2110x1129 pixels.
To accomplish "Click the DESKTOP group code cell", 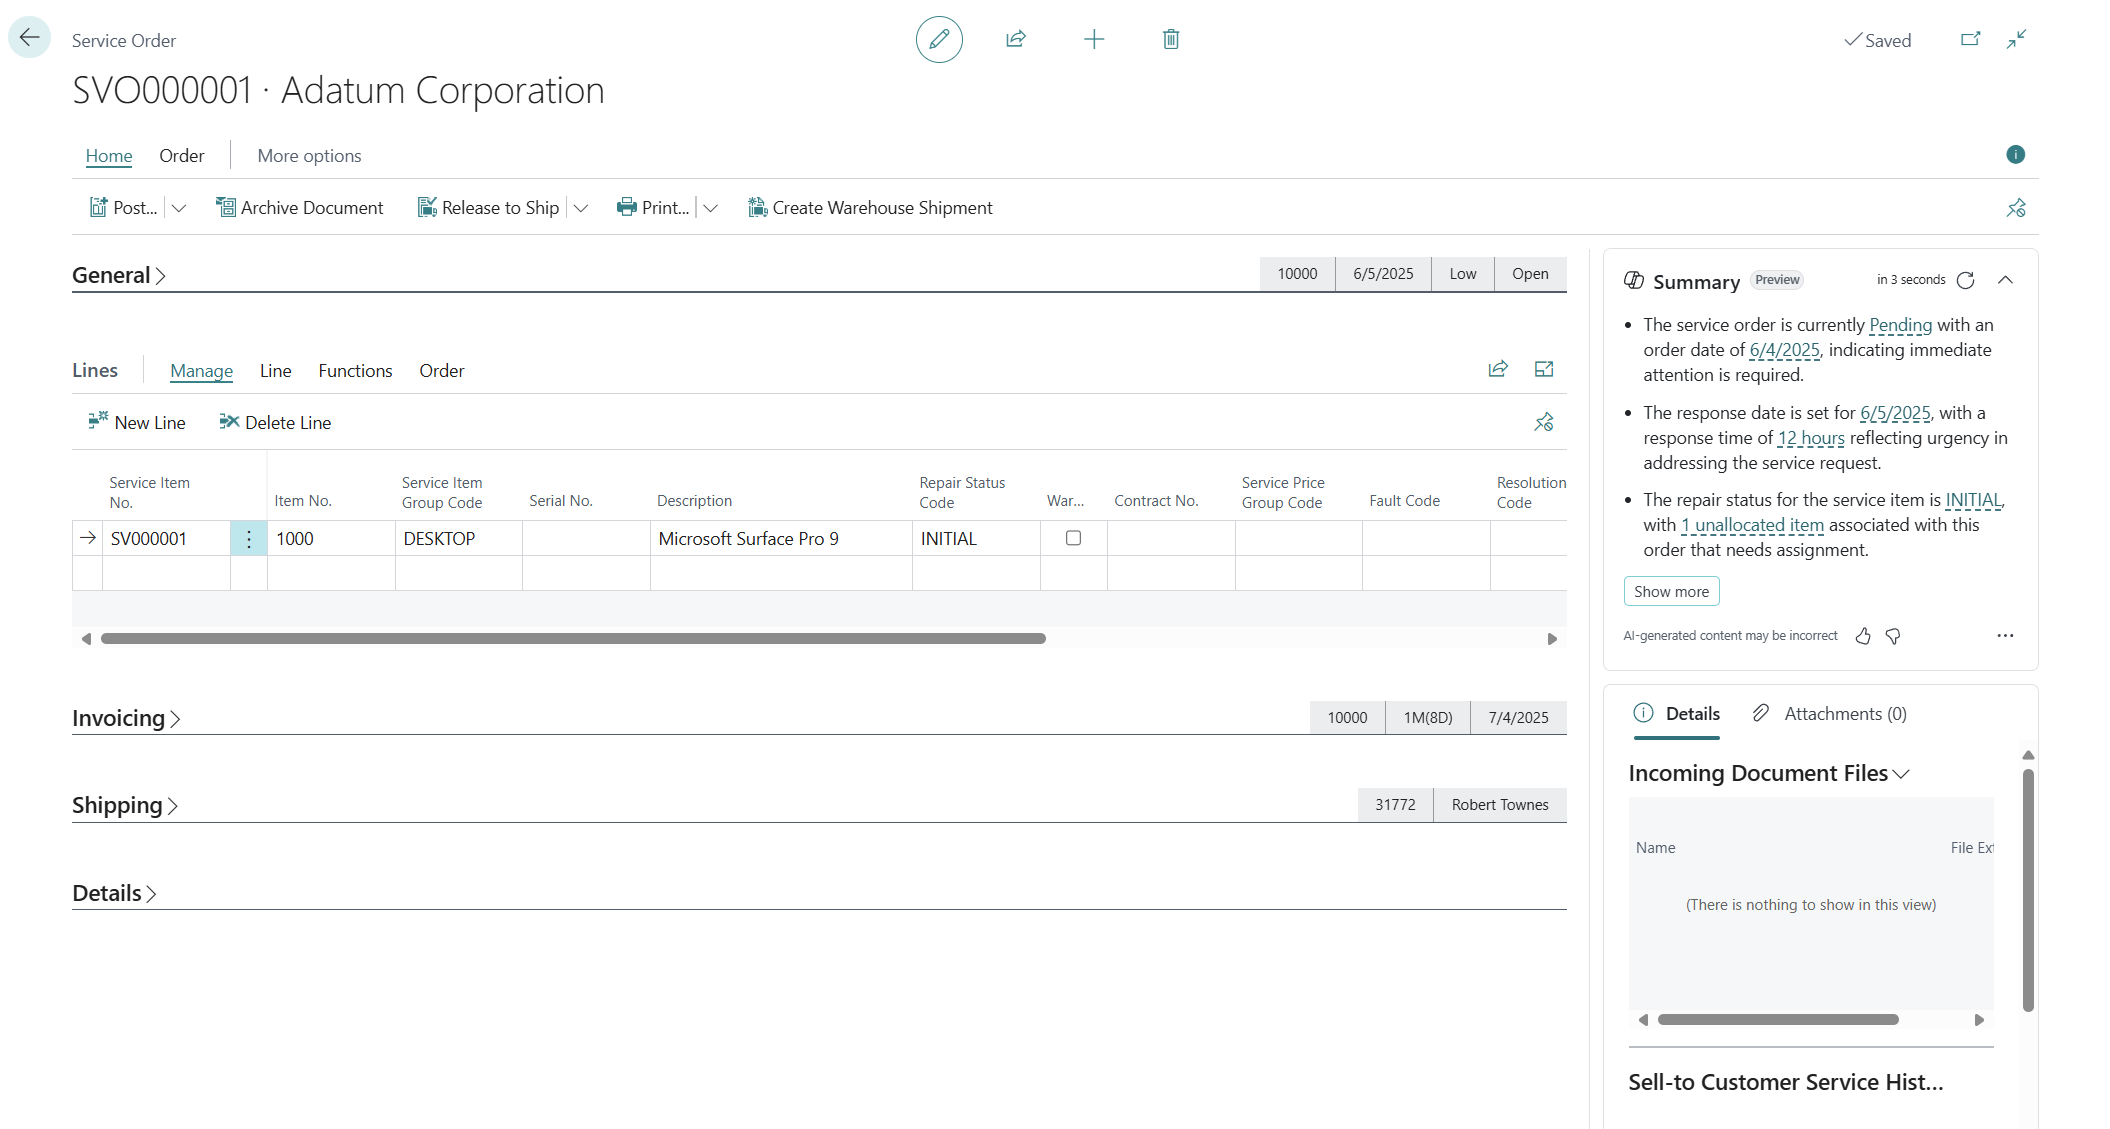I will 459,539.
